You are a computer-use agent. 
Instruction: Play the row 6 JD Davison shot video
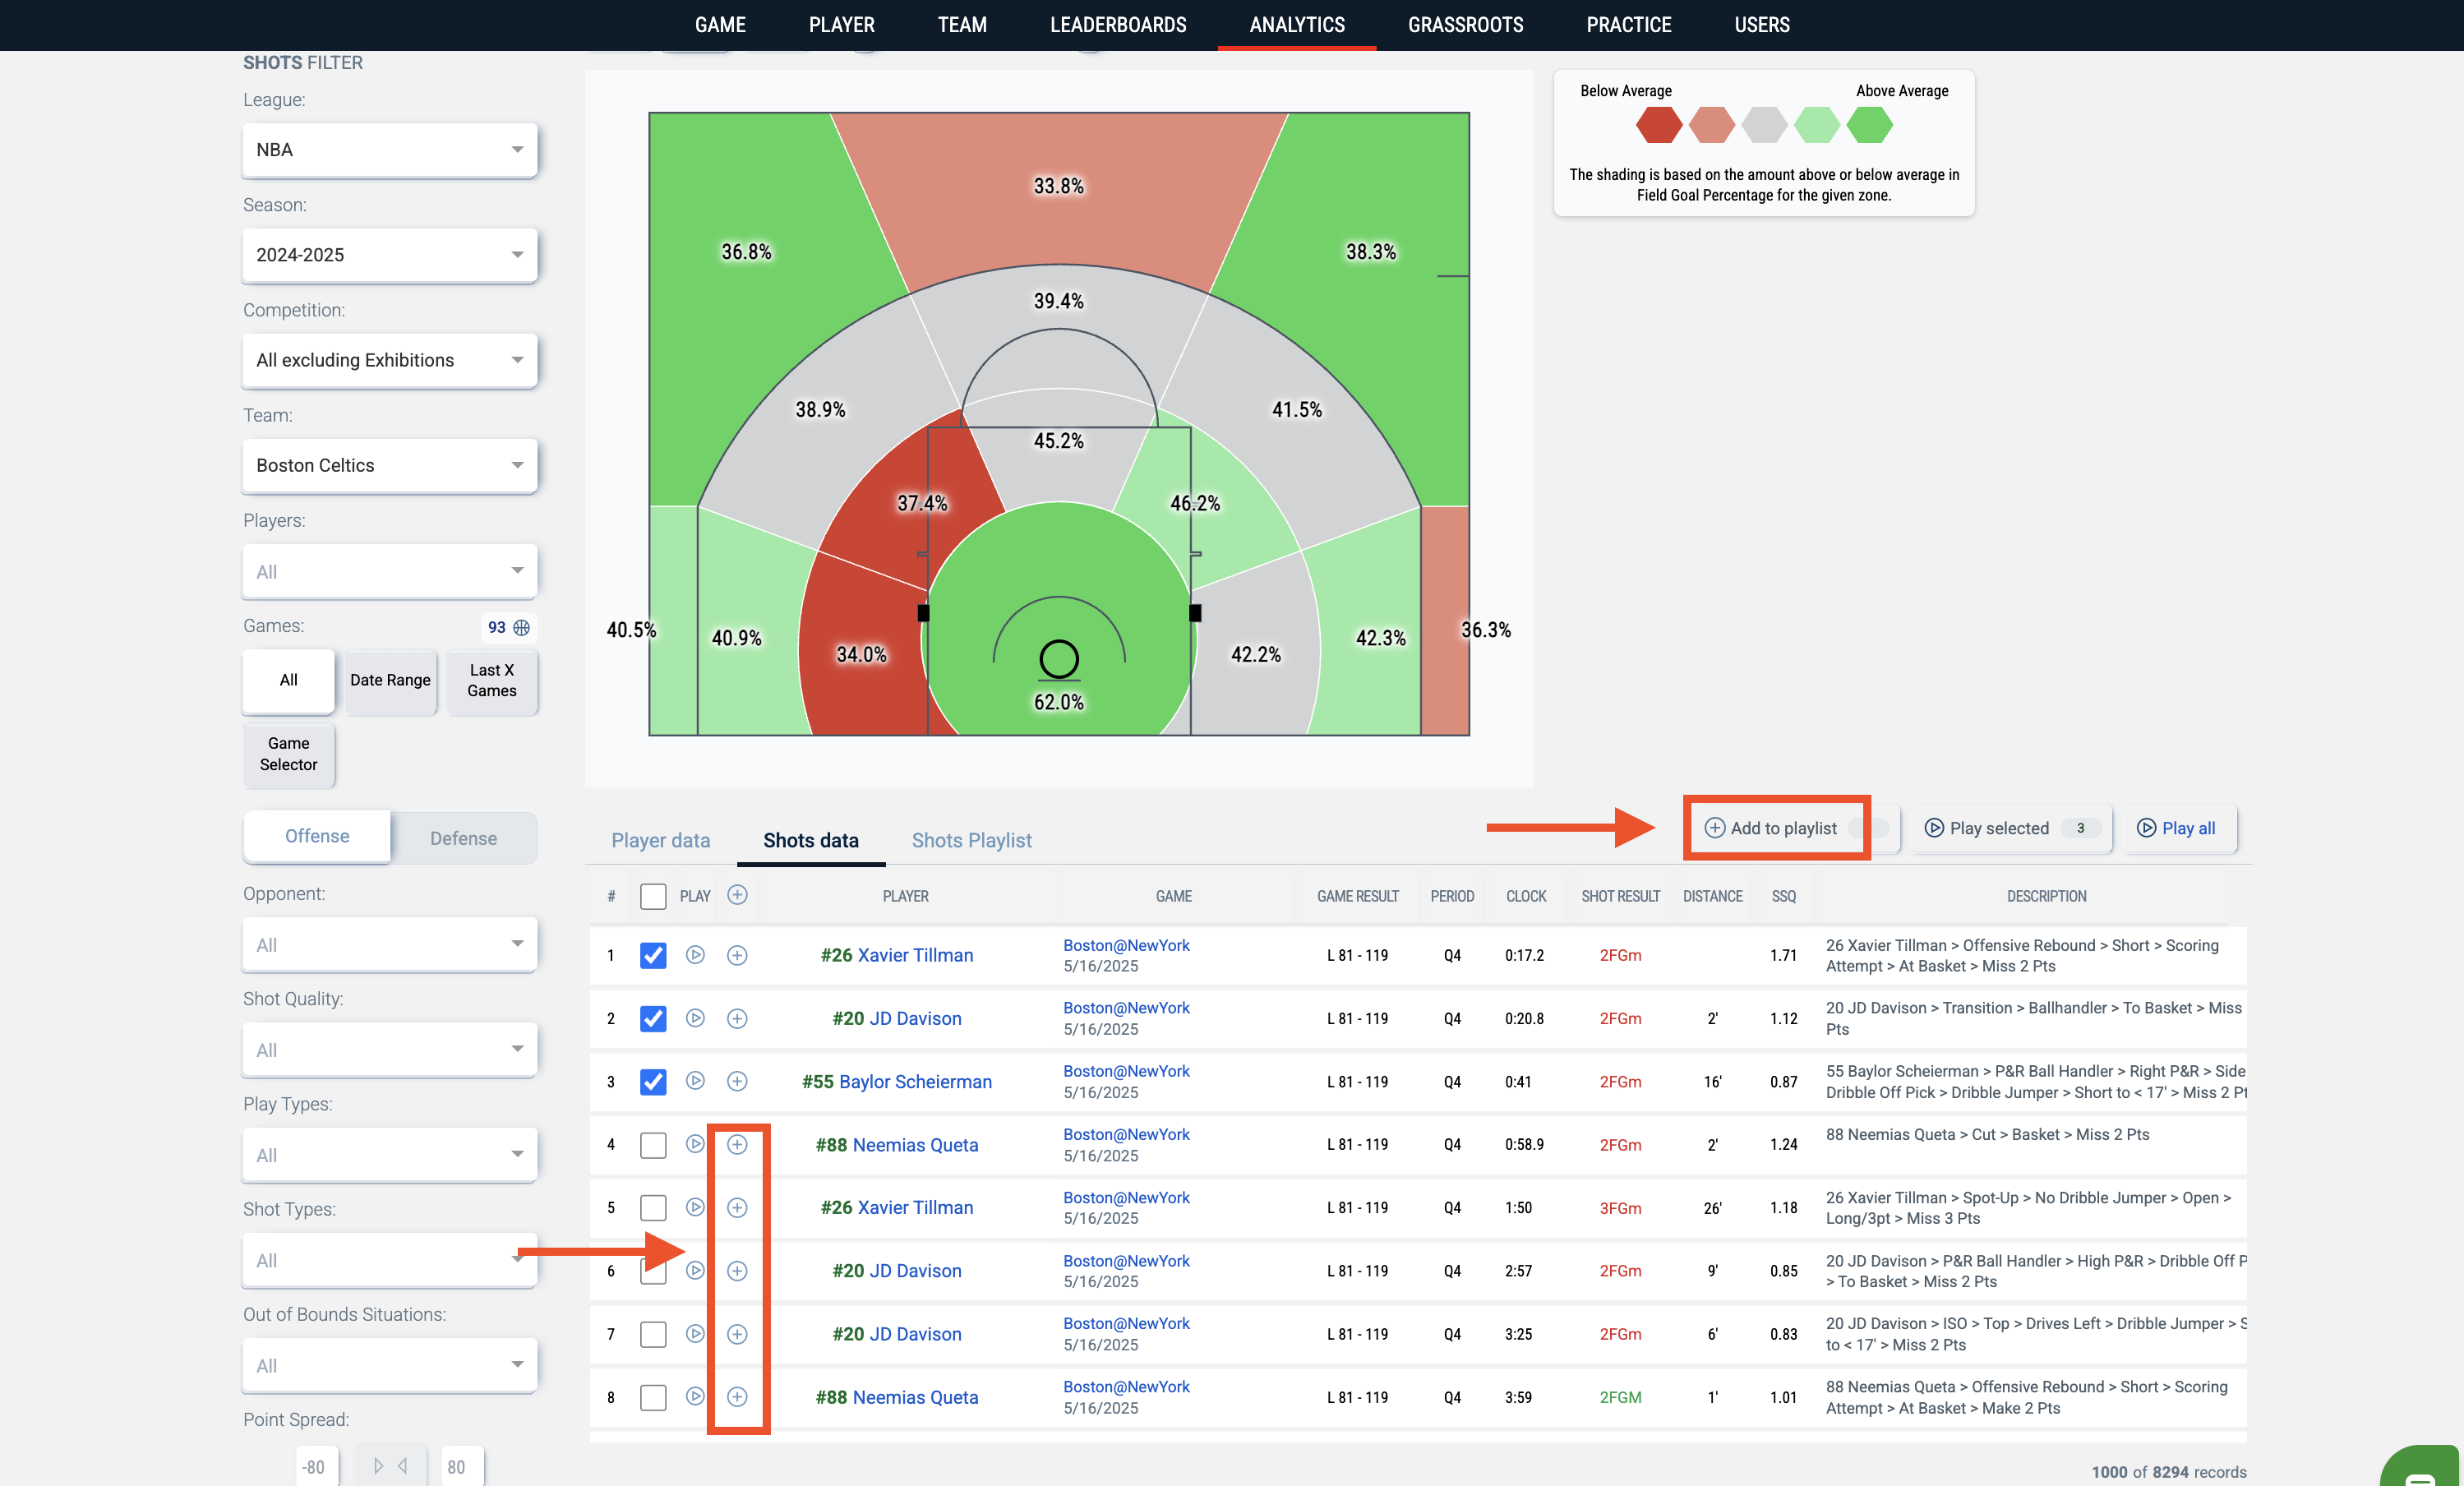pyautogui.click(x=695, y=1270)
